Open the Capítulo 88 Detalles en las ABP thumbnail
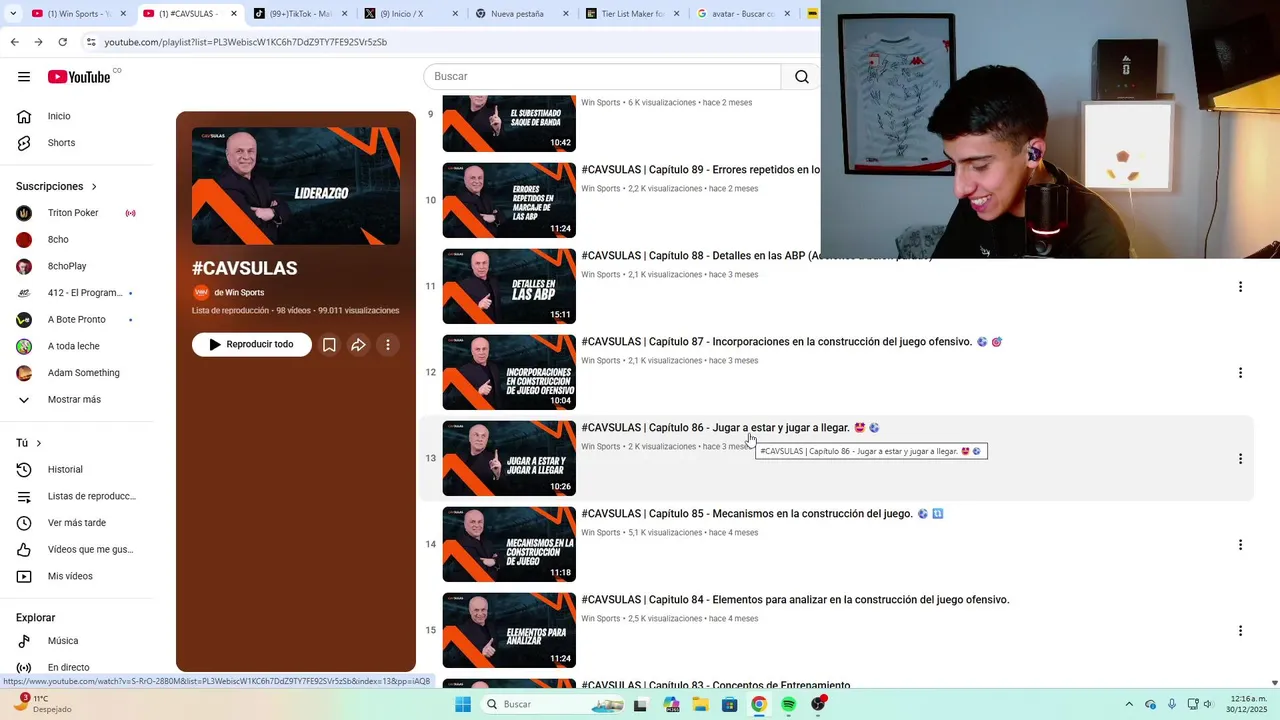 click(x=509, y=286)
